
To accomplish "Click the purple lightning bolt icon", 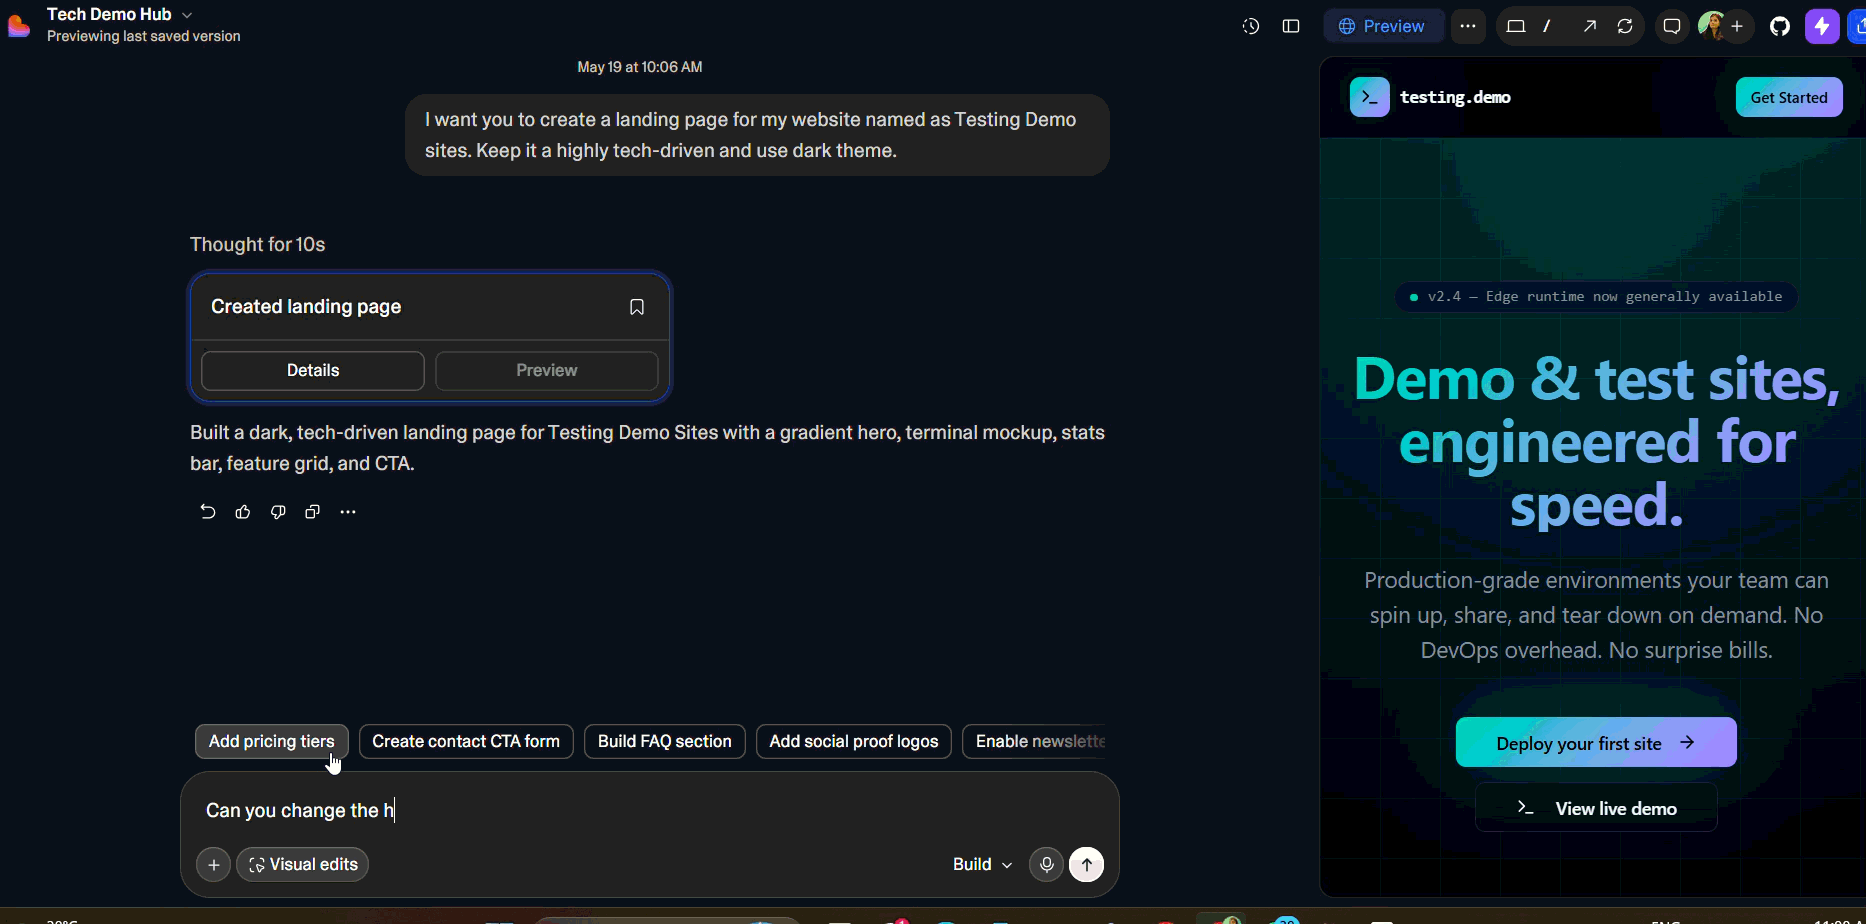I will point(1822,26).
